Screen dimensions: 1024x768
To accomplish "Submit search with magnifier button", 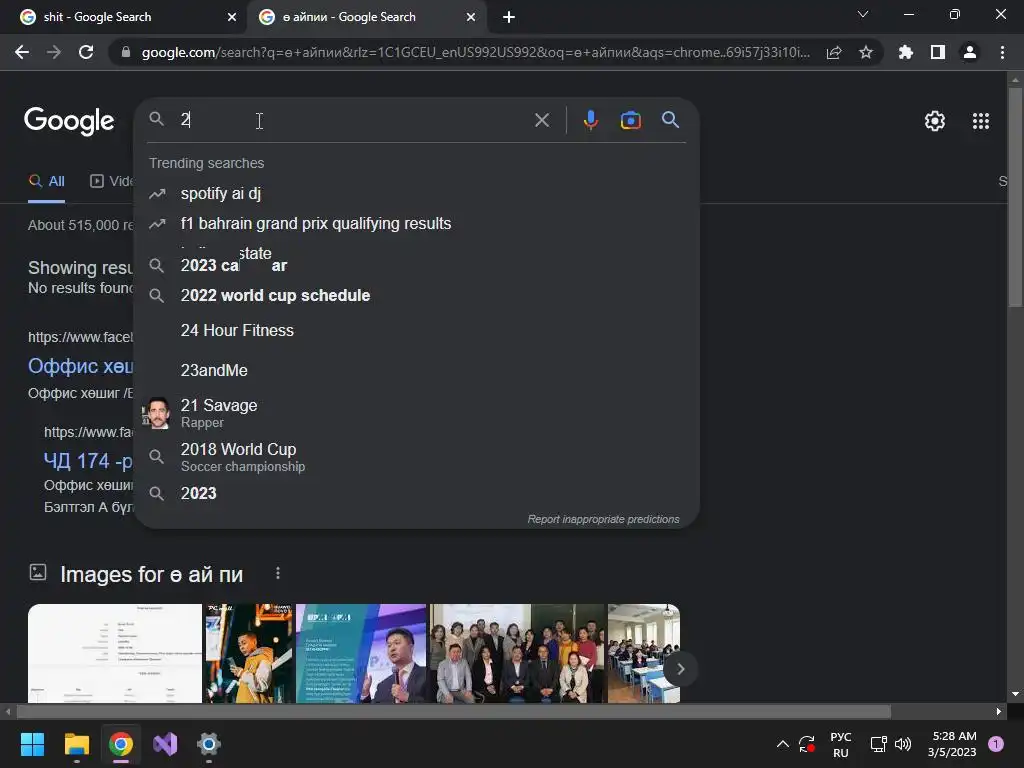I will tap(670, 120).
